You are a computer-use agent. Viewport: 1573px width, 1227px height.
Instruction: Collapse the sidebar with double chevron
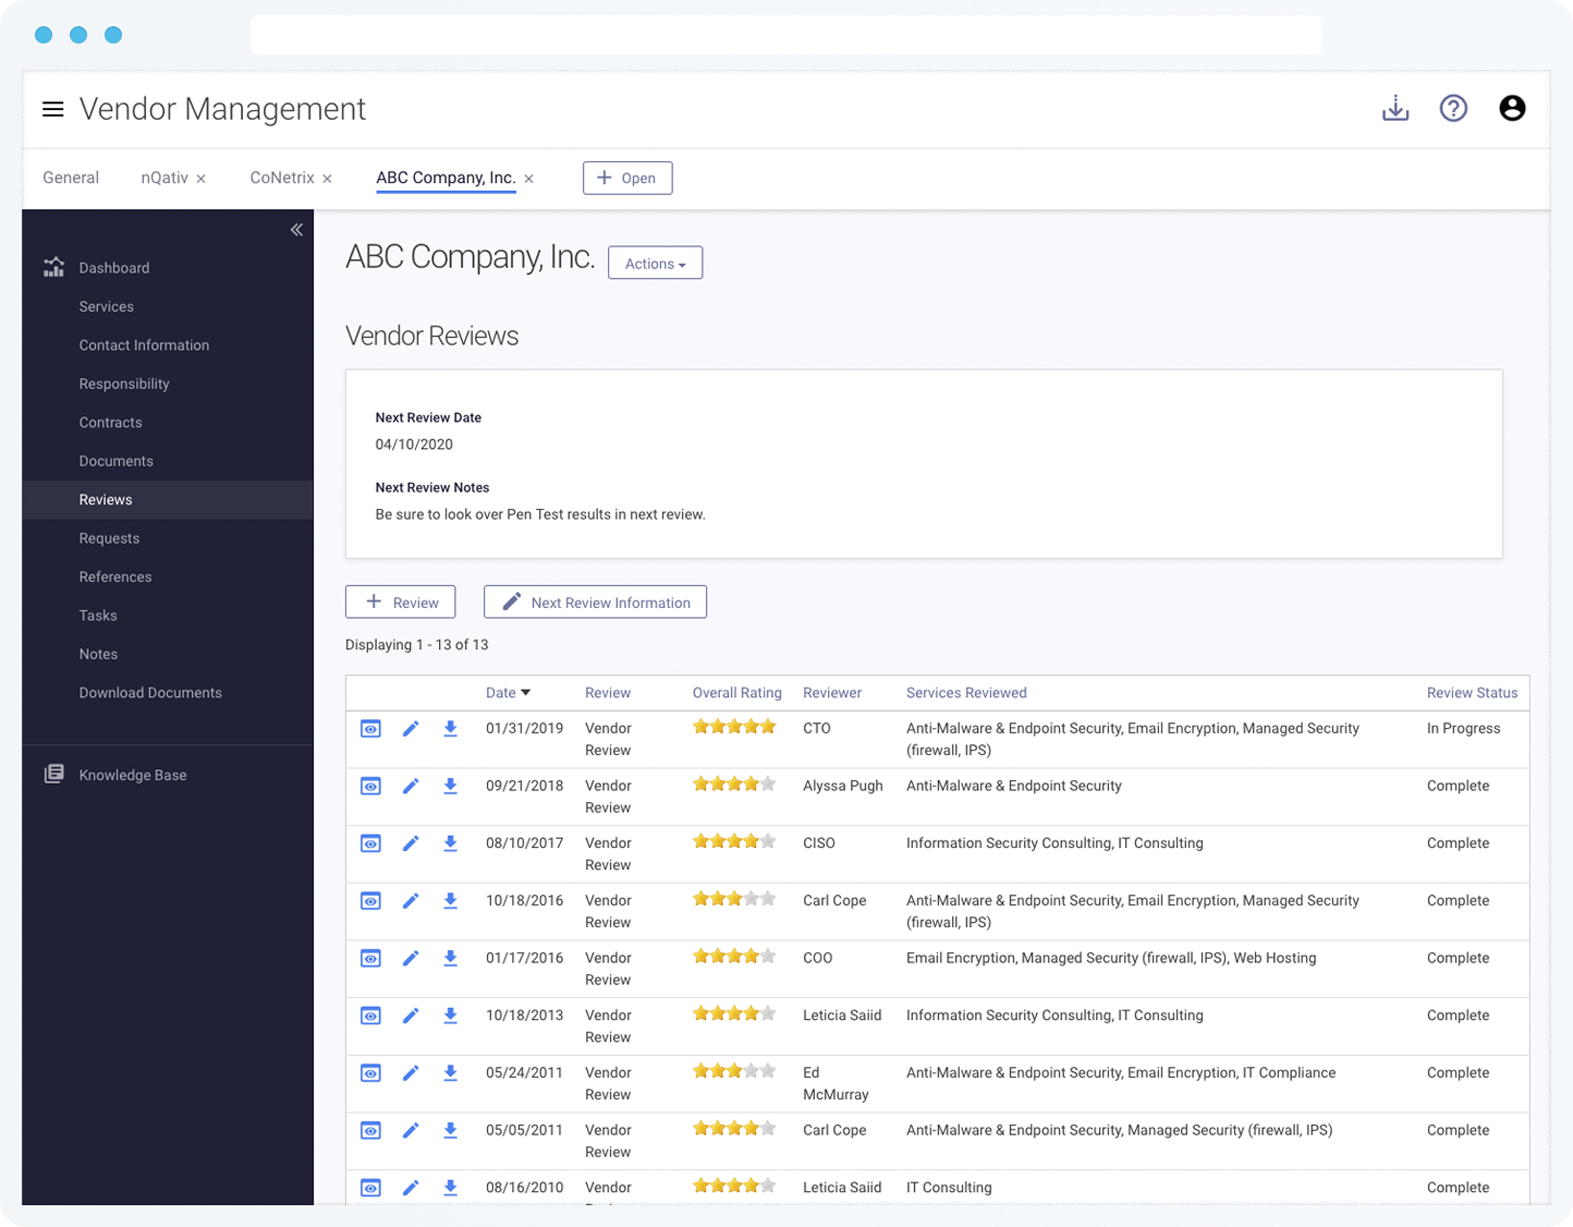click(x=297, y=230)
